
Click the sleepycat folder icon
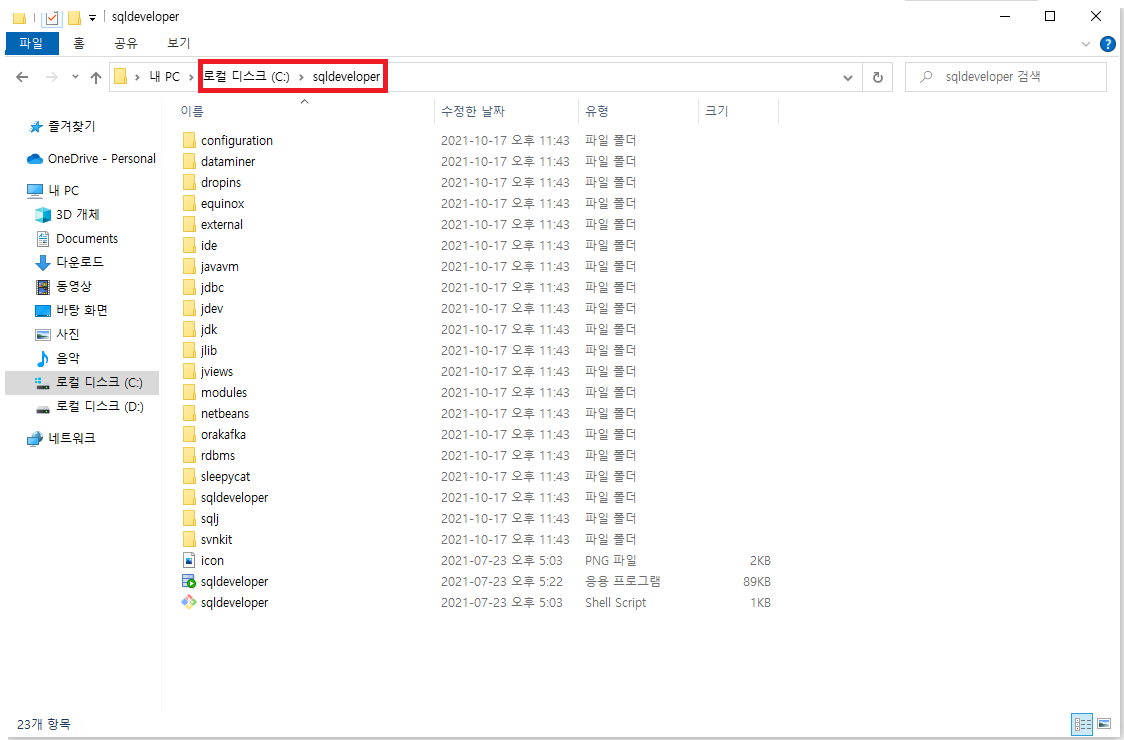189,476
